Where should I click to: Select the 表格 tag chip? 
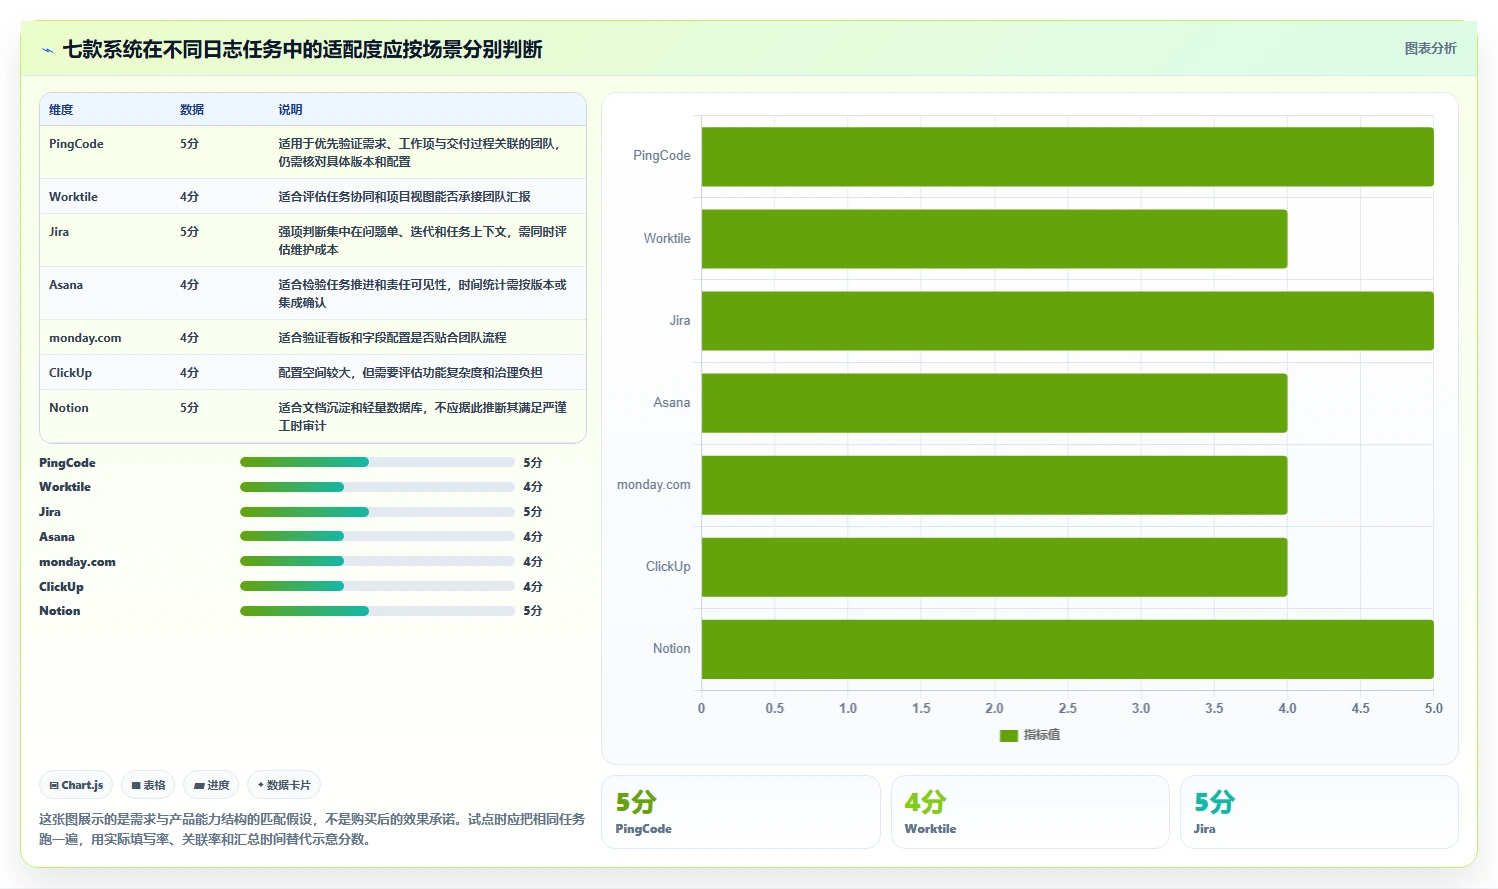point(148,785)
